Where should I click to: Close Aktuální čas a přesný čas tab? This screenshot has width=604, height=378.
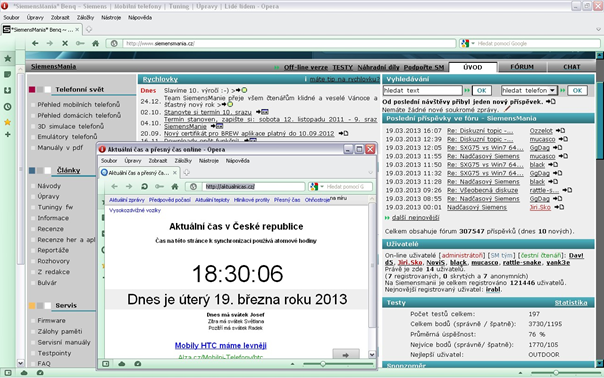pyautogui.click(x=175, y=173)
